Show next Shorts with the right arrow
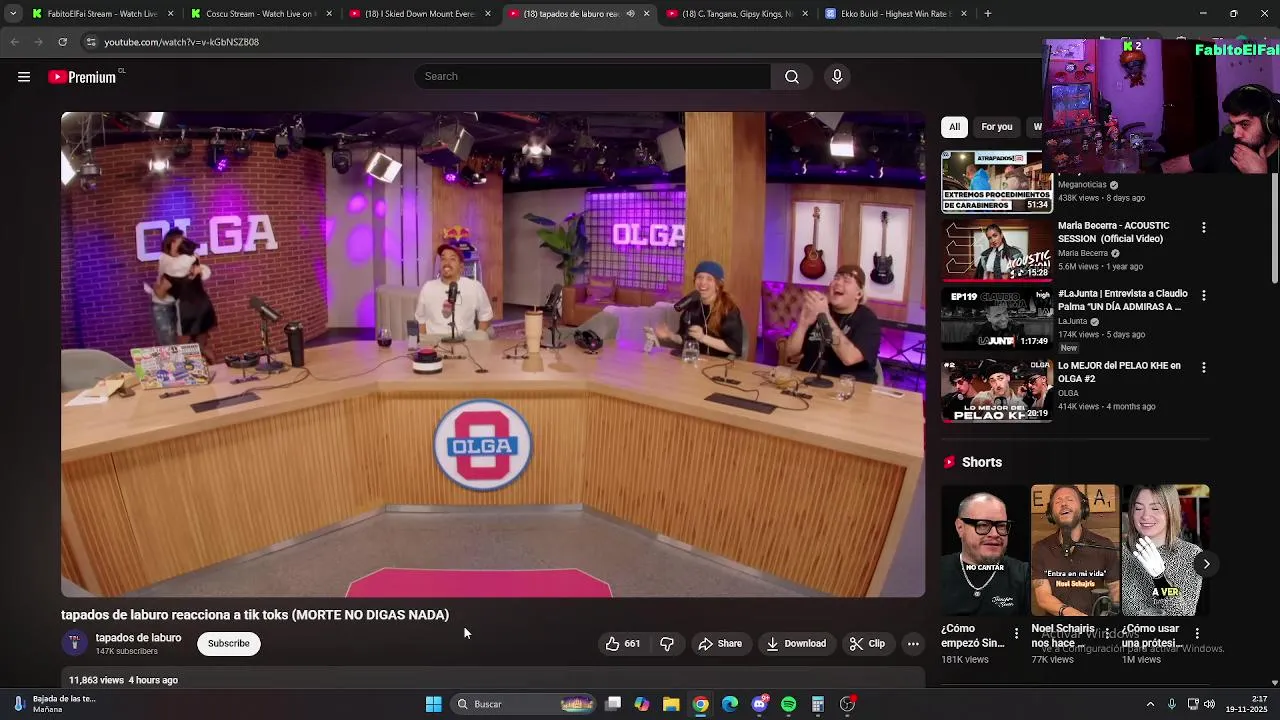Image resolution: width=1280 pixels, height=720 pixels. coord(1206,564)
